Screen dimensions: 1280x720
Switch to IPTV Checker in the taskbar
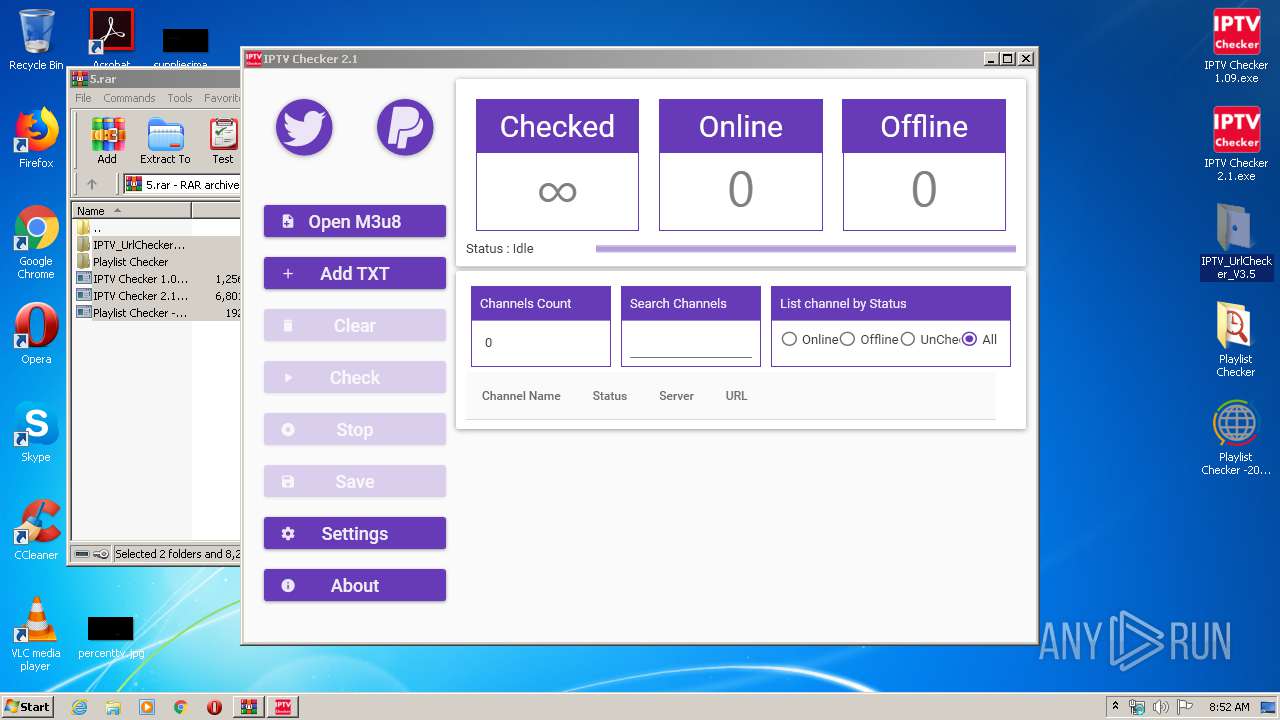pyautogui.click(x=283, y=707)
